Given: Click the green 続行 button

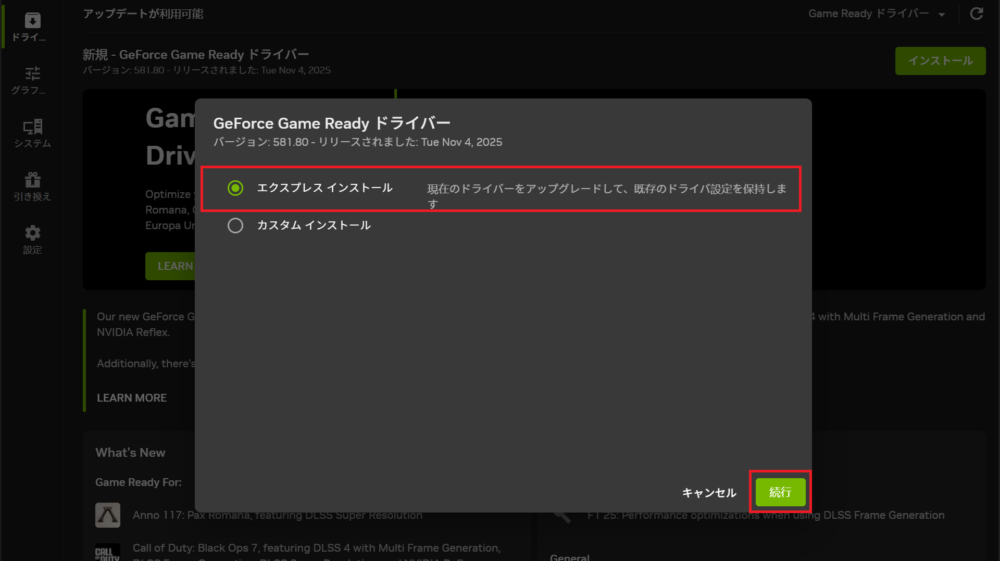Looking at the screenshot, I should 780,492.
